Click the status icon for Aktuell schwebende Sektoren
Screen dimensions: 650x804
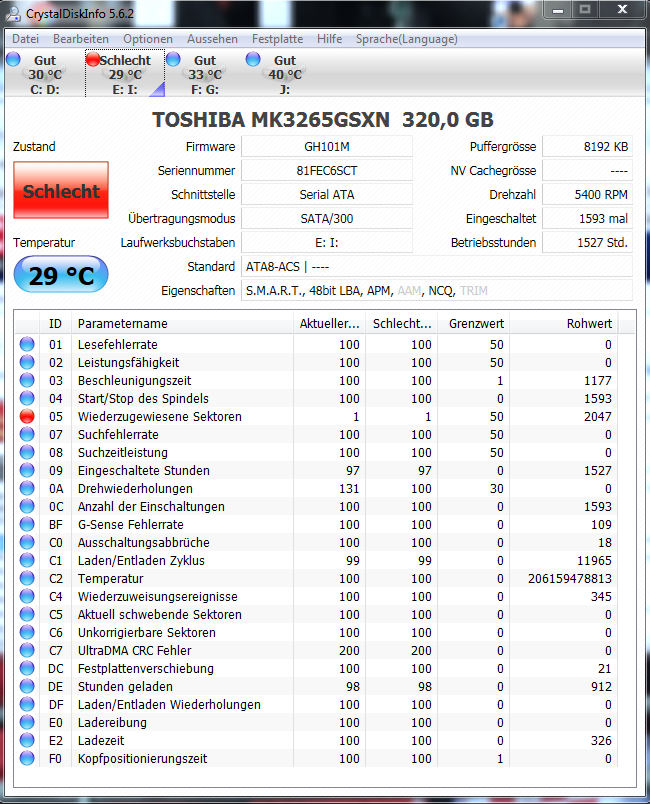[27, 614]
